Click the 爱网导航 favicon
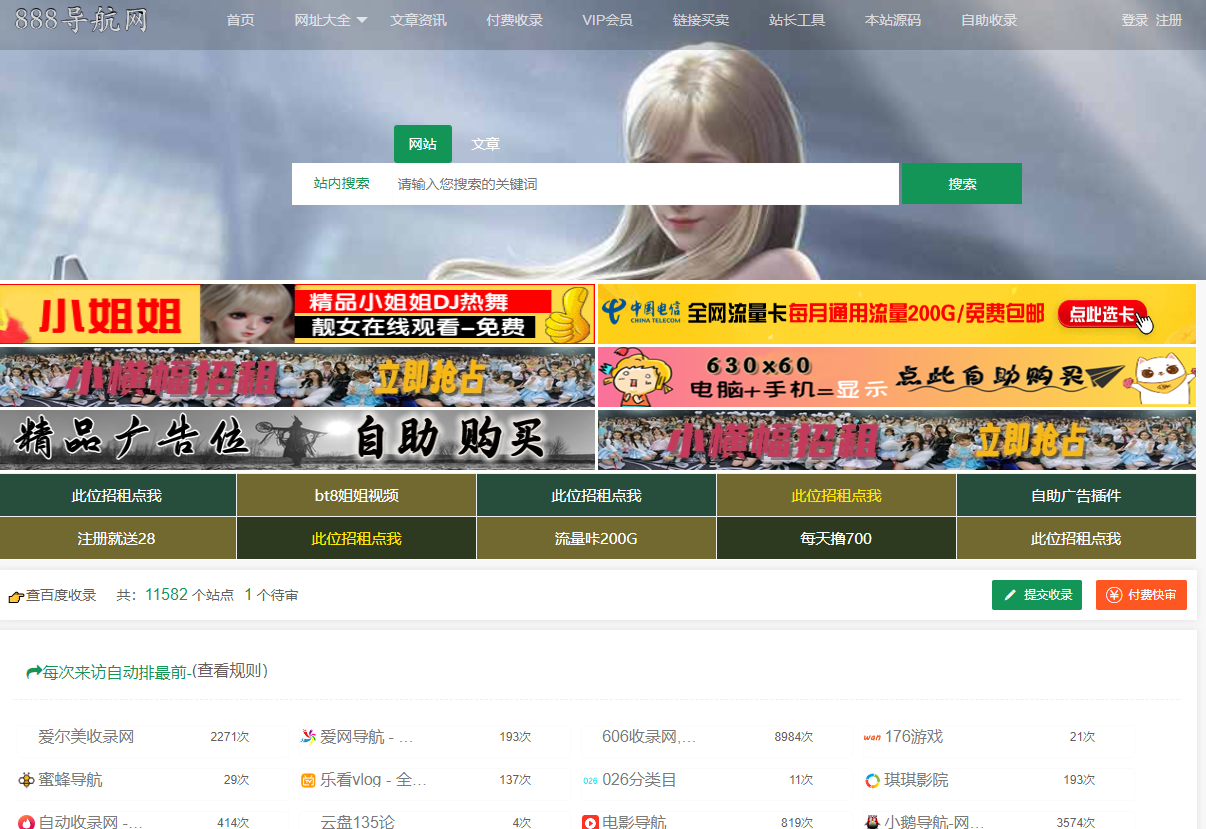The width and height of the screenshot is (1206, 829). 308,737
